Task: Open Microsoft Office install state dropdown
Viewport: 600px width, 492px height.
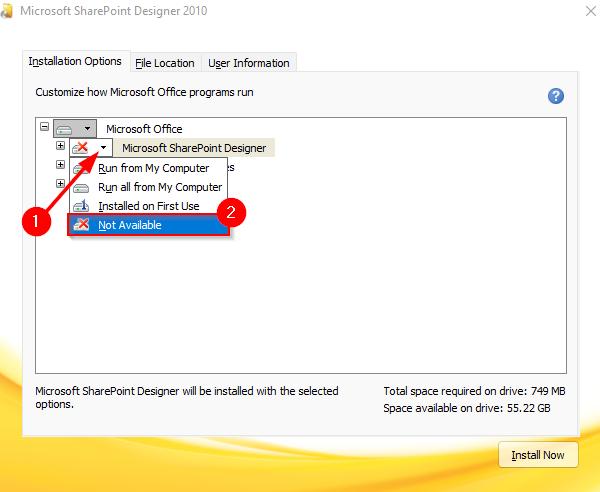Action: [75, 129]
